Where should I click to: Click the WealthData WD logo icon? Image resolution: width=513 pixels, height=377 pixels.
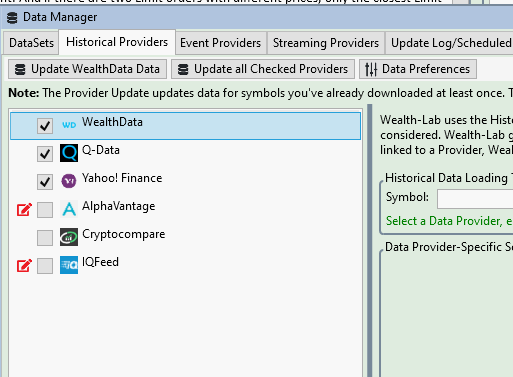tap(69, 125)
